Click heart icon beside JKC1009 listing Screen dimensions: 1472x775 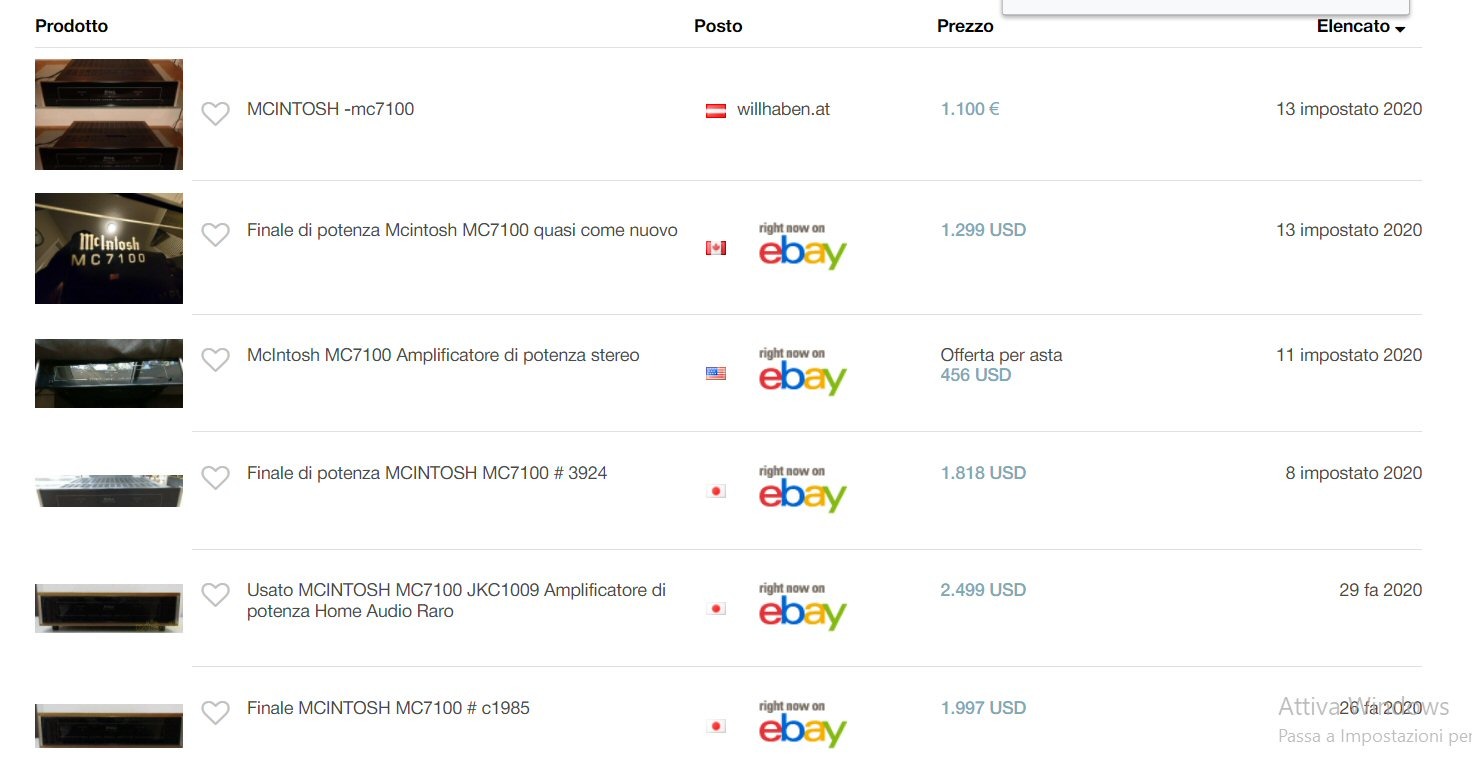click(215, 595)
